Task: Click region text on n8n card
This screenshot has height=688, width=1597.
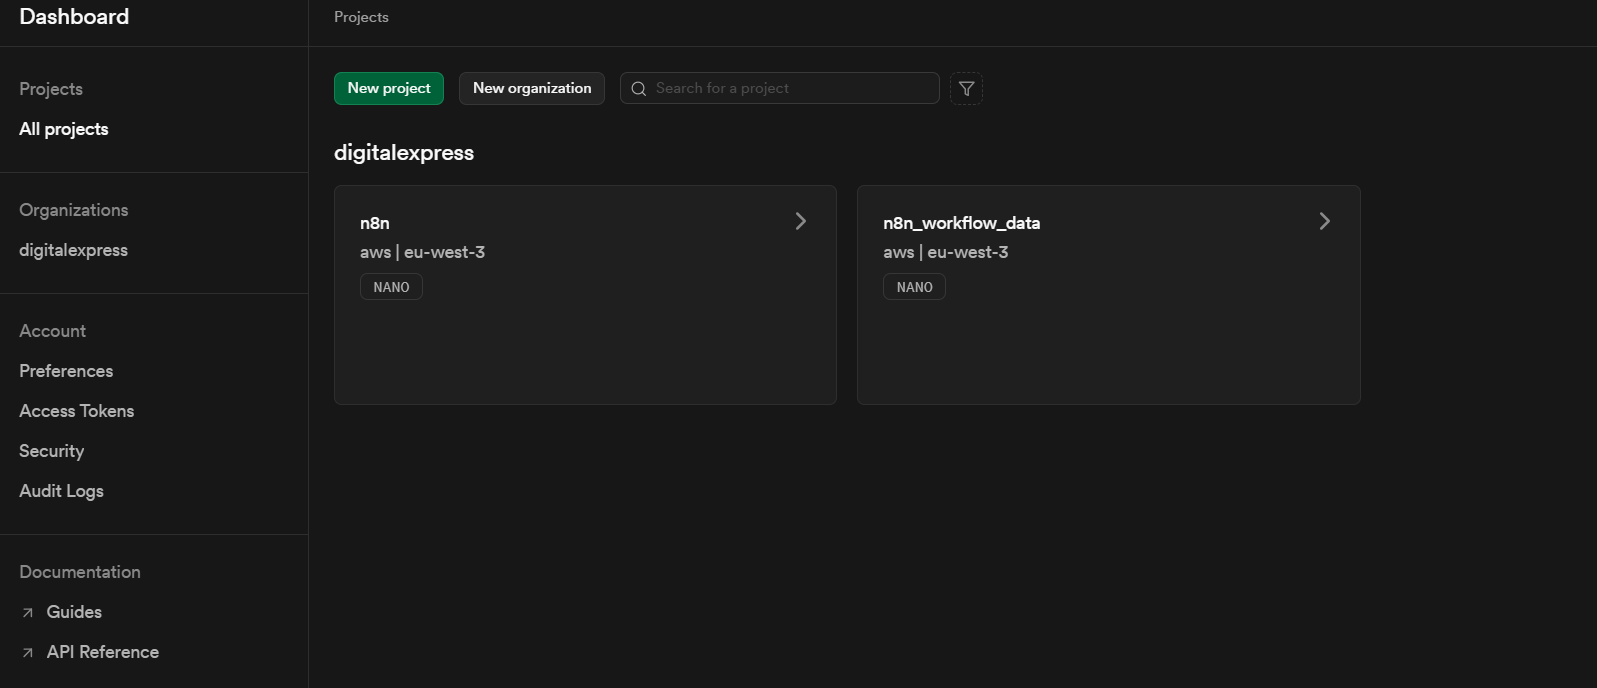Action: point(423,252)
